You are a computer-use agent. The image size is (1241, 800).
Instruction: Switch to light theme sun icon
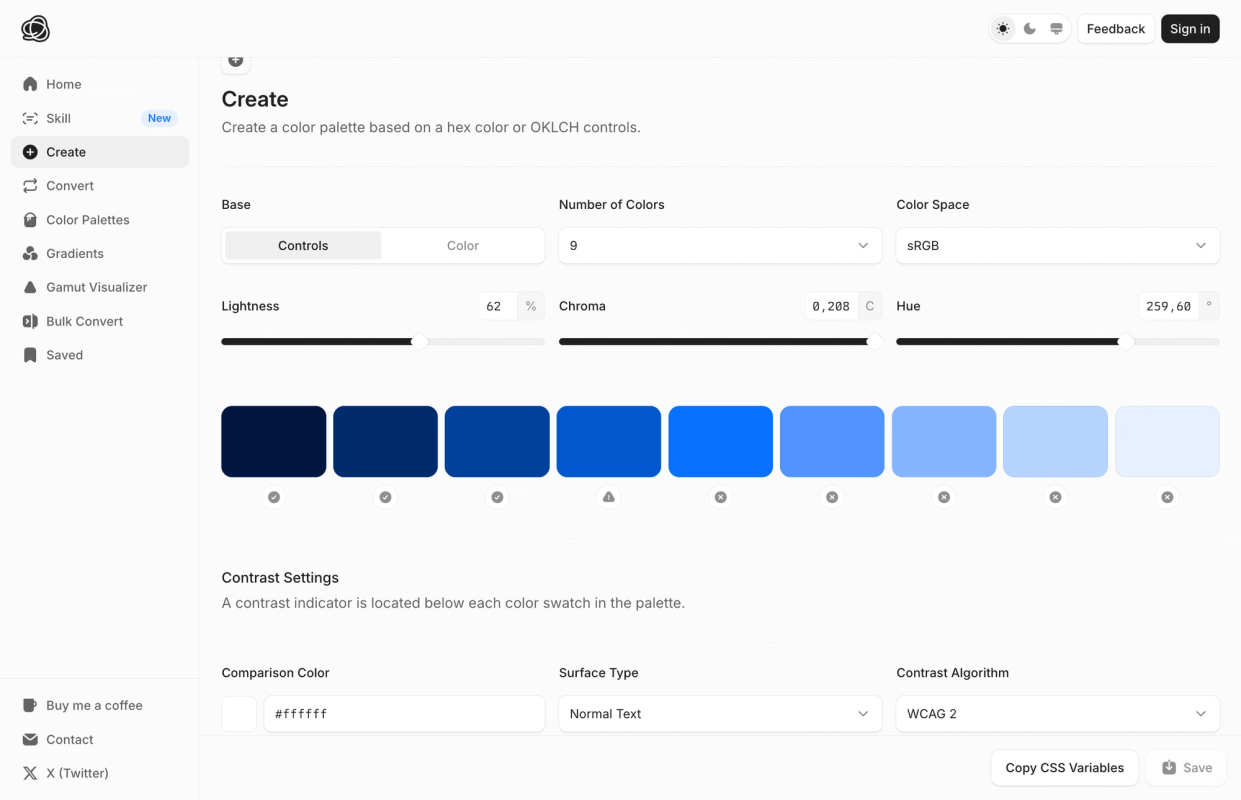(1003, 29)
